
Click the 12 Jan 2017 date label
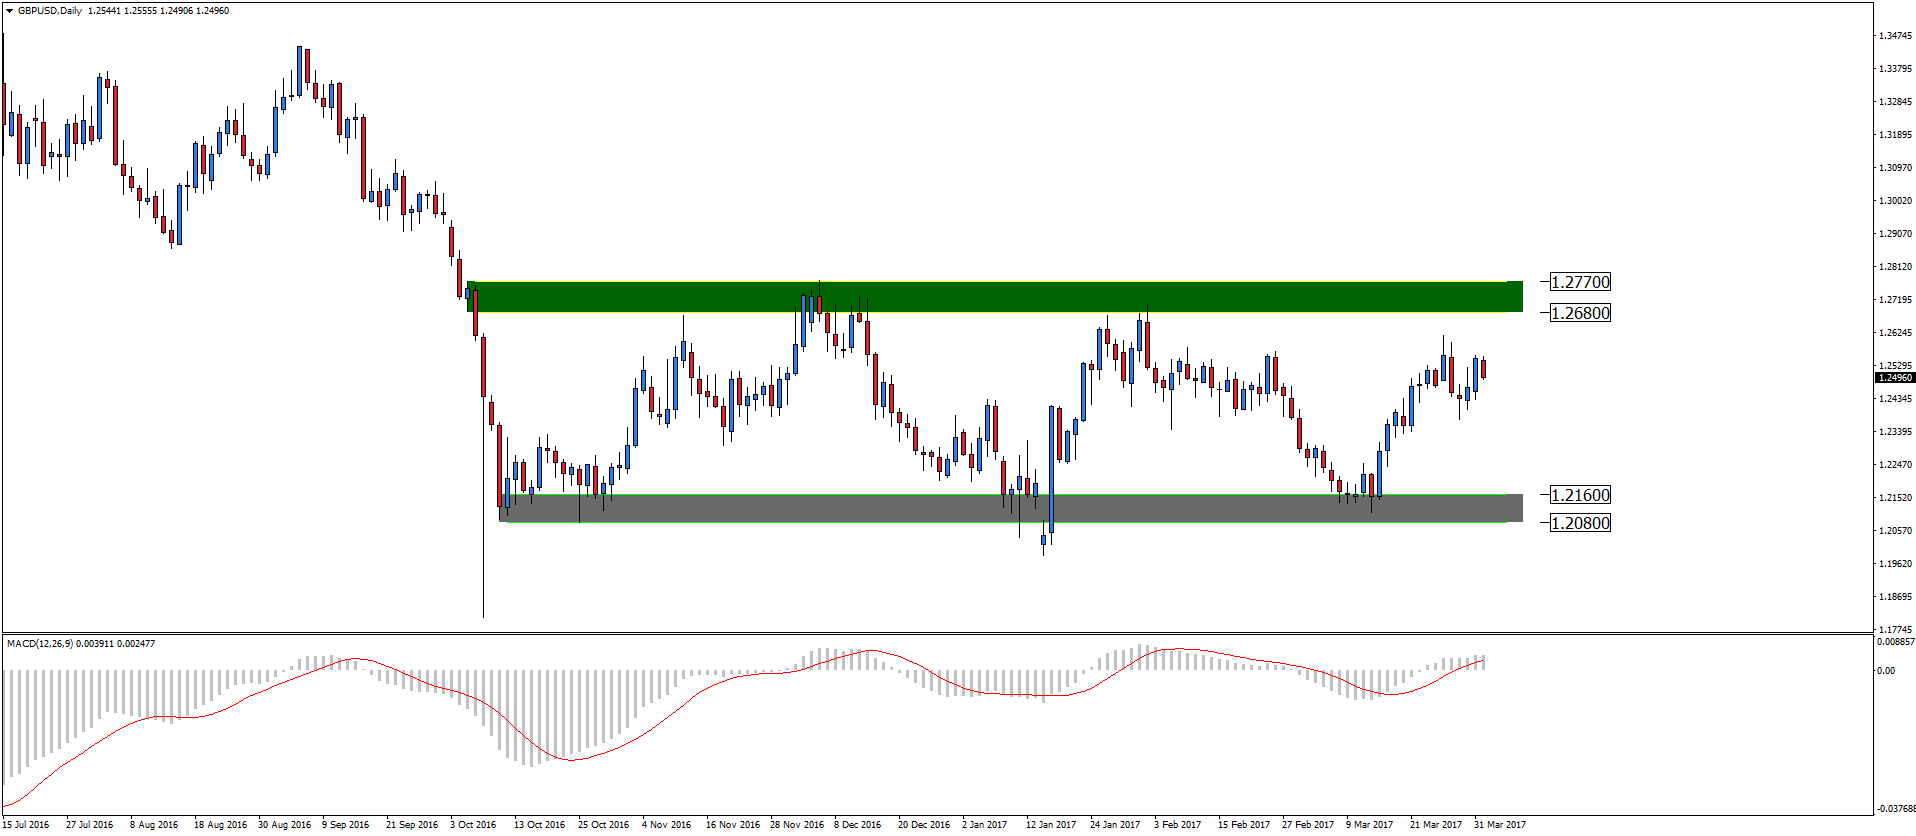click(x=1050, y=825)
